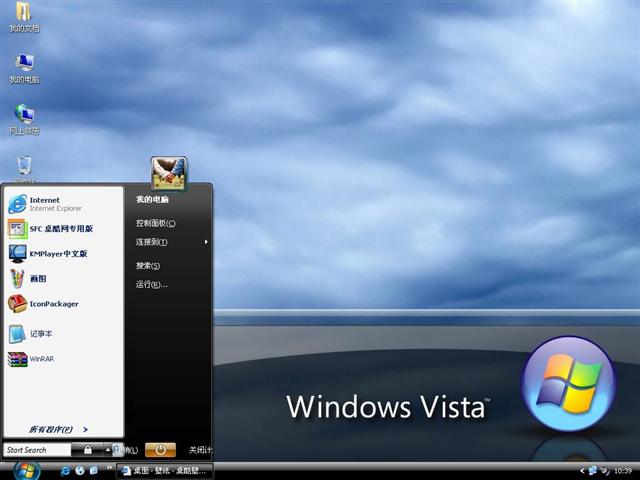Click the 关闭计 shut down text
The image size is (640, 480).
click(x=200, y=450)
